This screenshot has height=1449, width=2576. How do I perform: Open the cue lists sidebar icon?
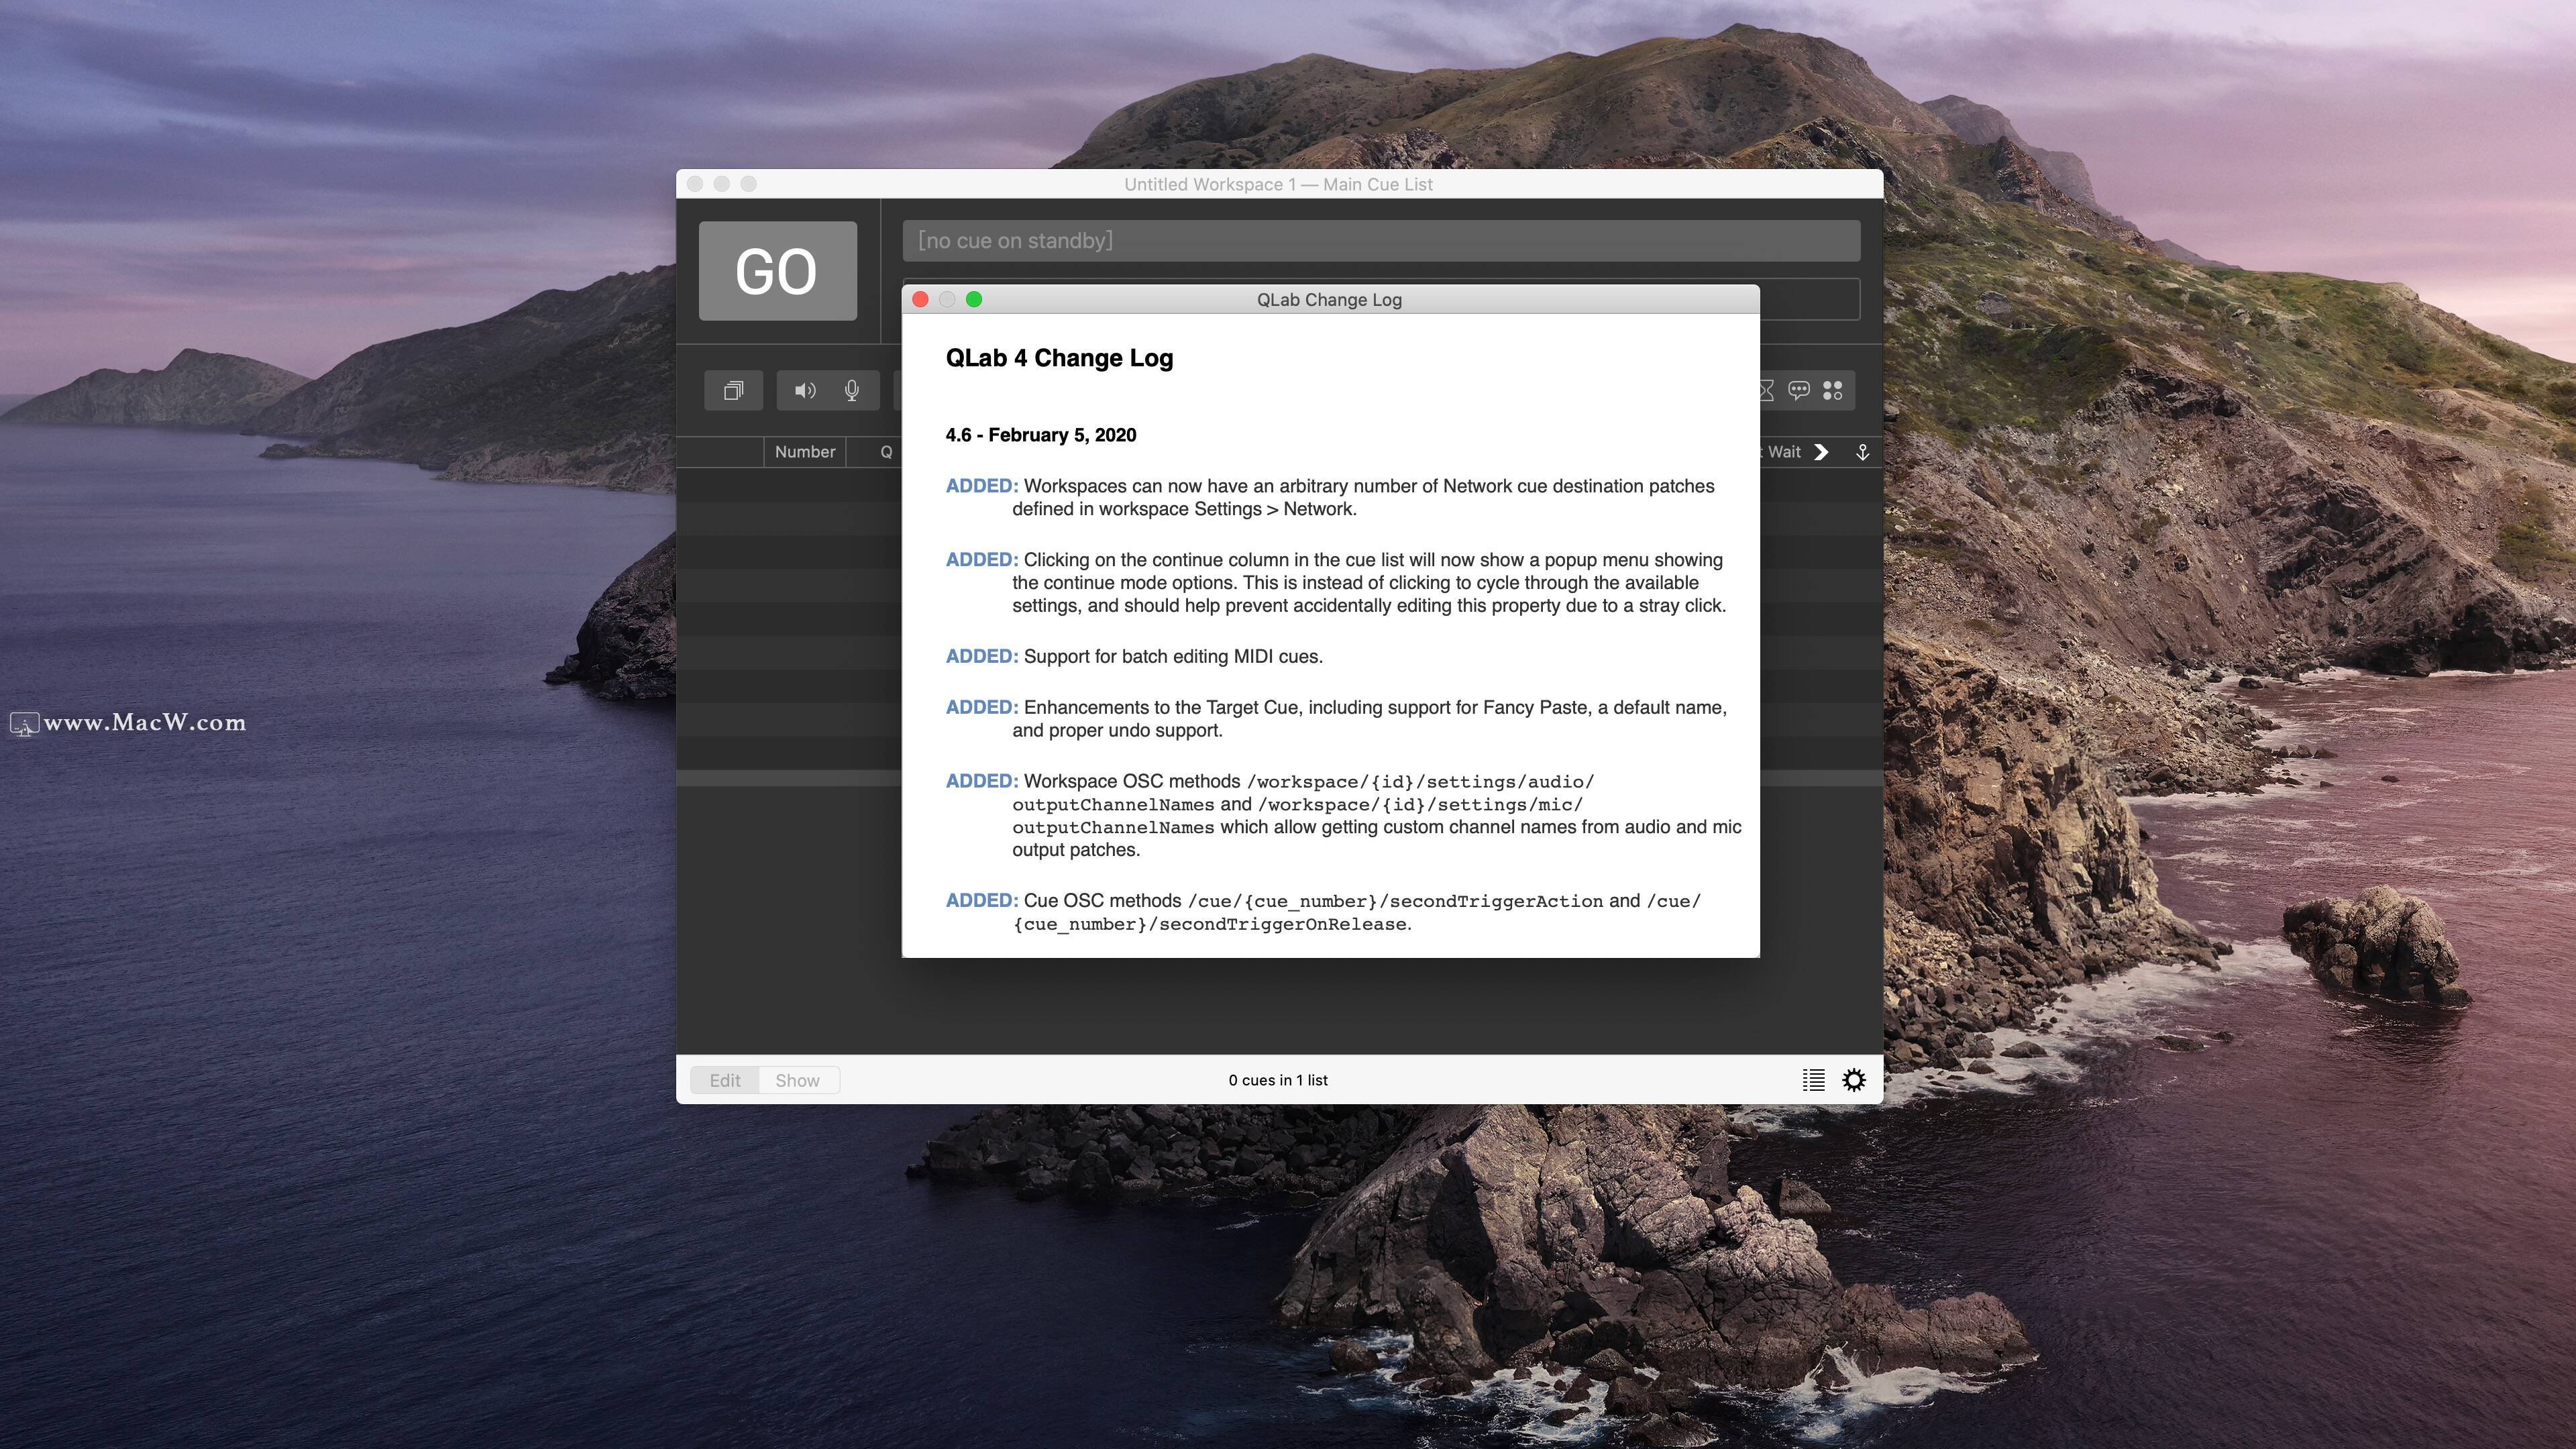[x=1813, y=1080]
